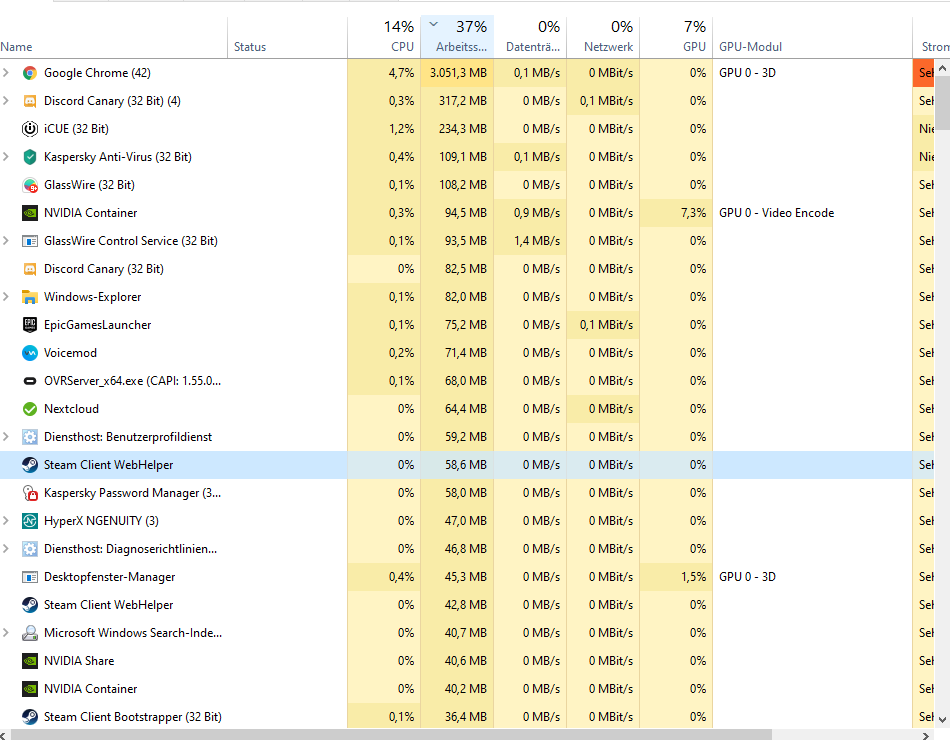Click the horizontal scrollbar thumb

391,735
